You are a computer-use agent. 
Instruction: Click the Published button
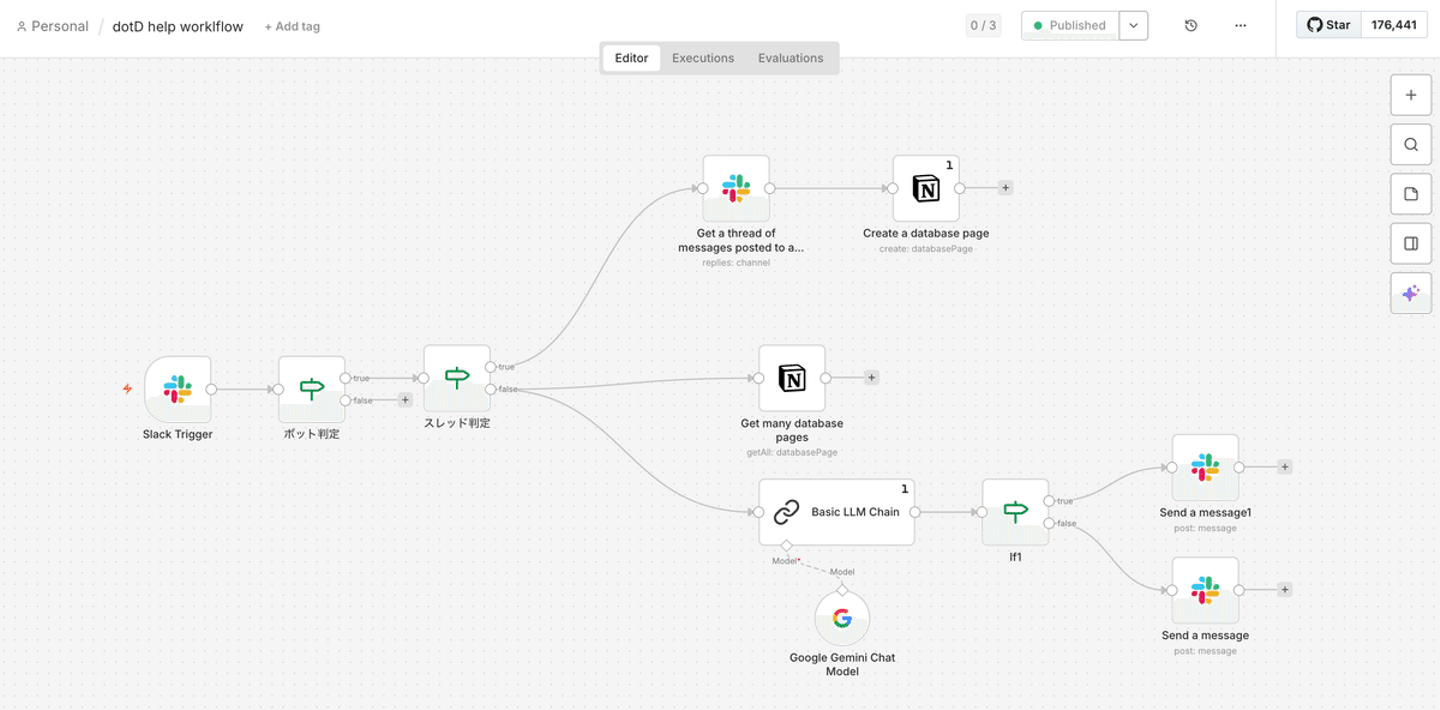coord(1070,26)
